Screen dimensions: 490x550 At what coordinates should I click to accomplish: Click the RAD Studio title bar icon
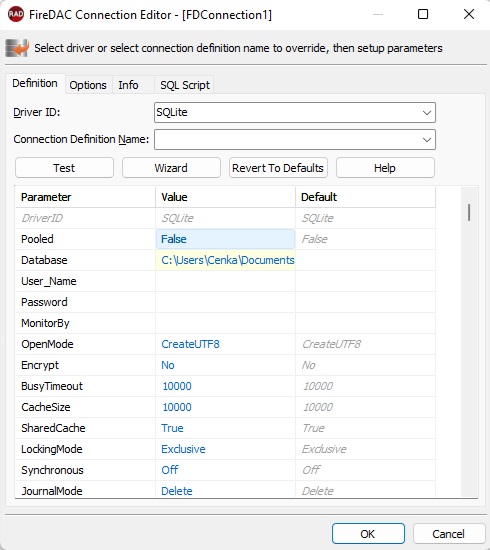[x=16, y=14]
